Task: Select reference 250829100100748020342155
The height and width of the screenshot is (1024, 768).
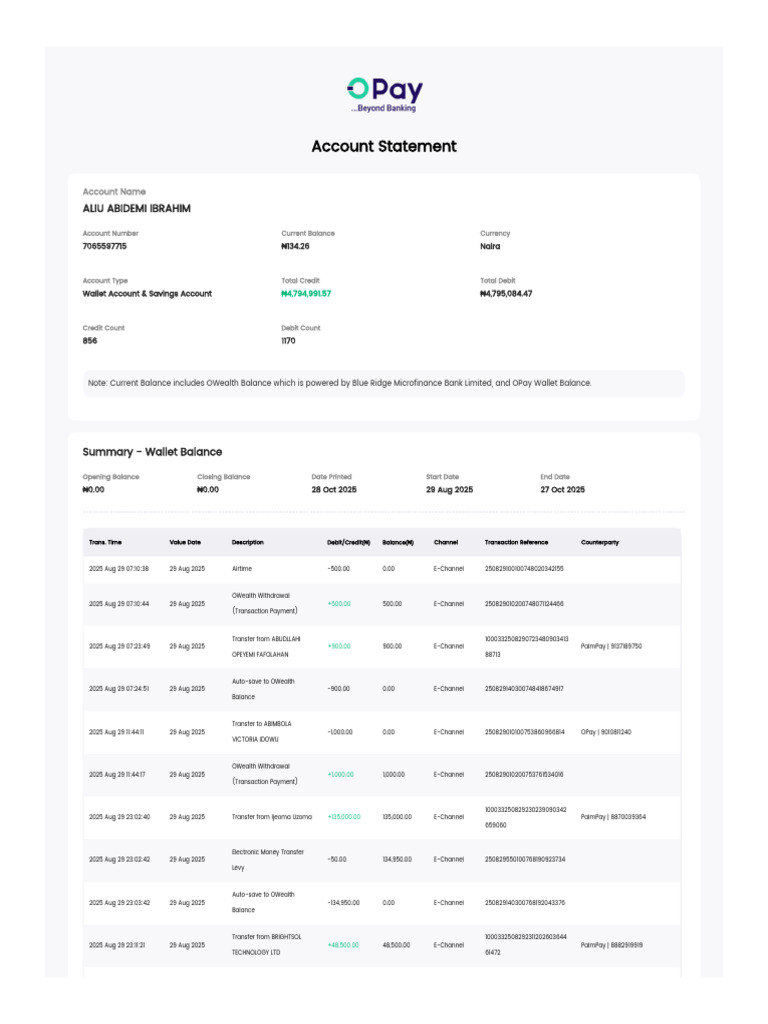Action: click(524, 569)
